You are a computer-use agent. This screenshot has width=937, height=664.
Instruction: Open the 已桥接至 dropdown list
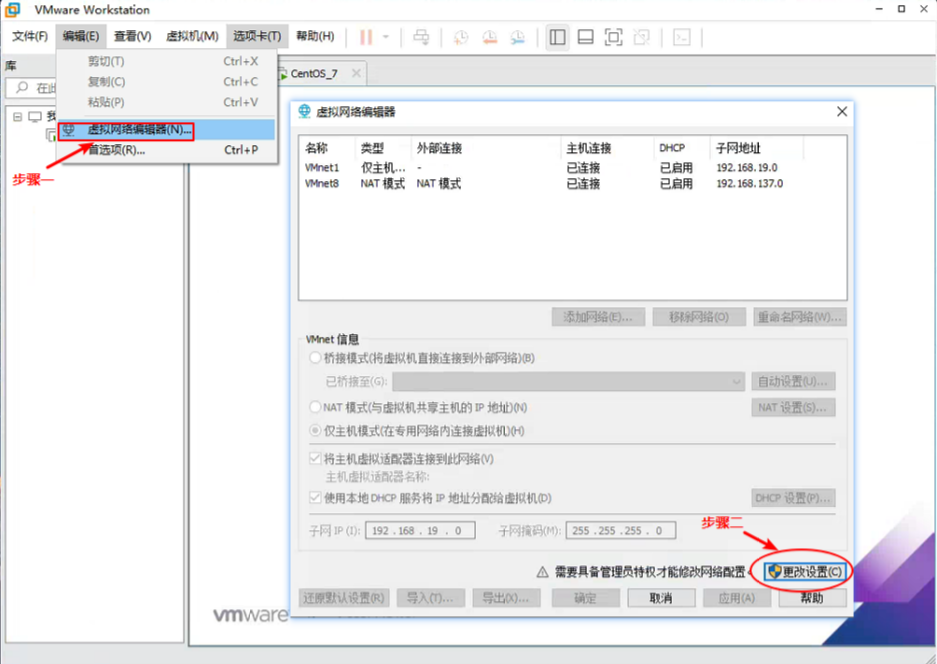(568, 381)
